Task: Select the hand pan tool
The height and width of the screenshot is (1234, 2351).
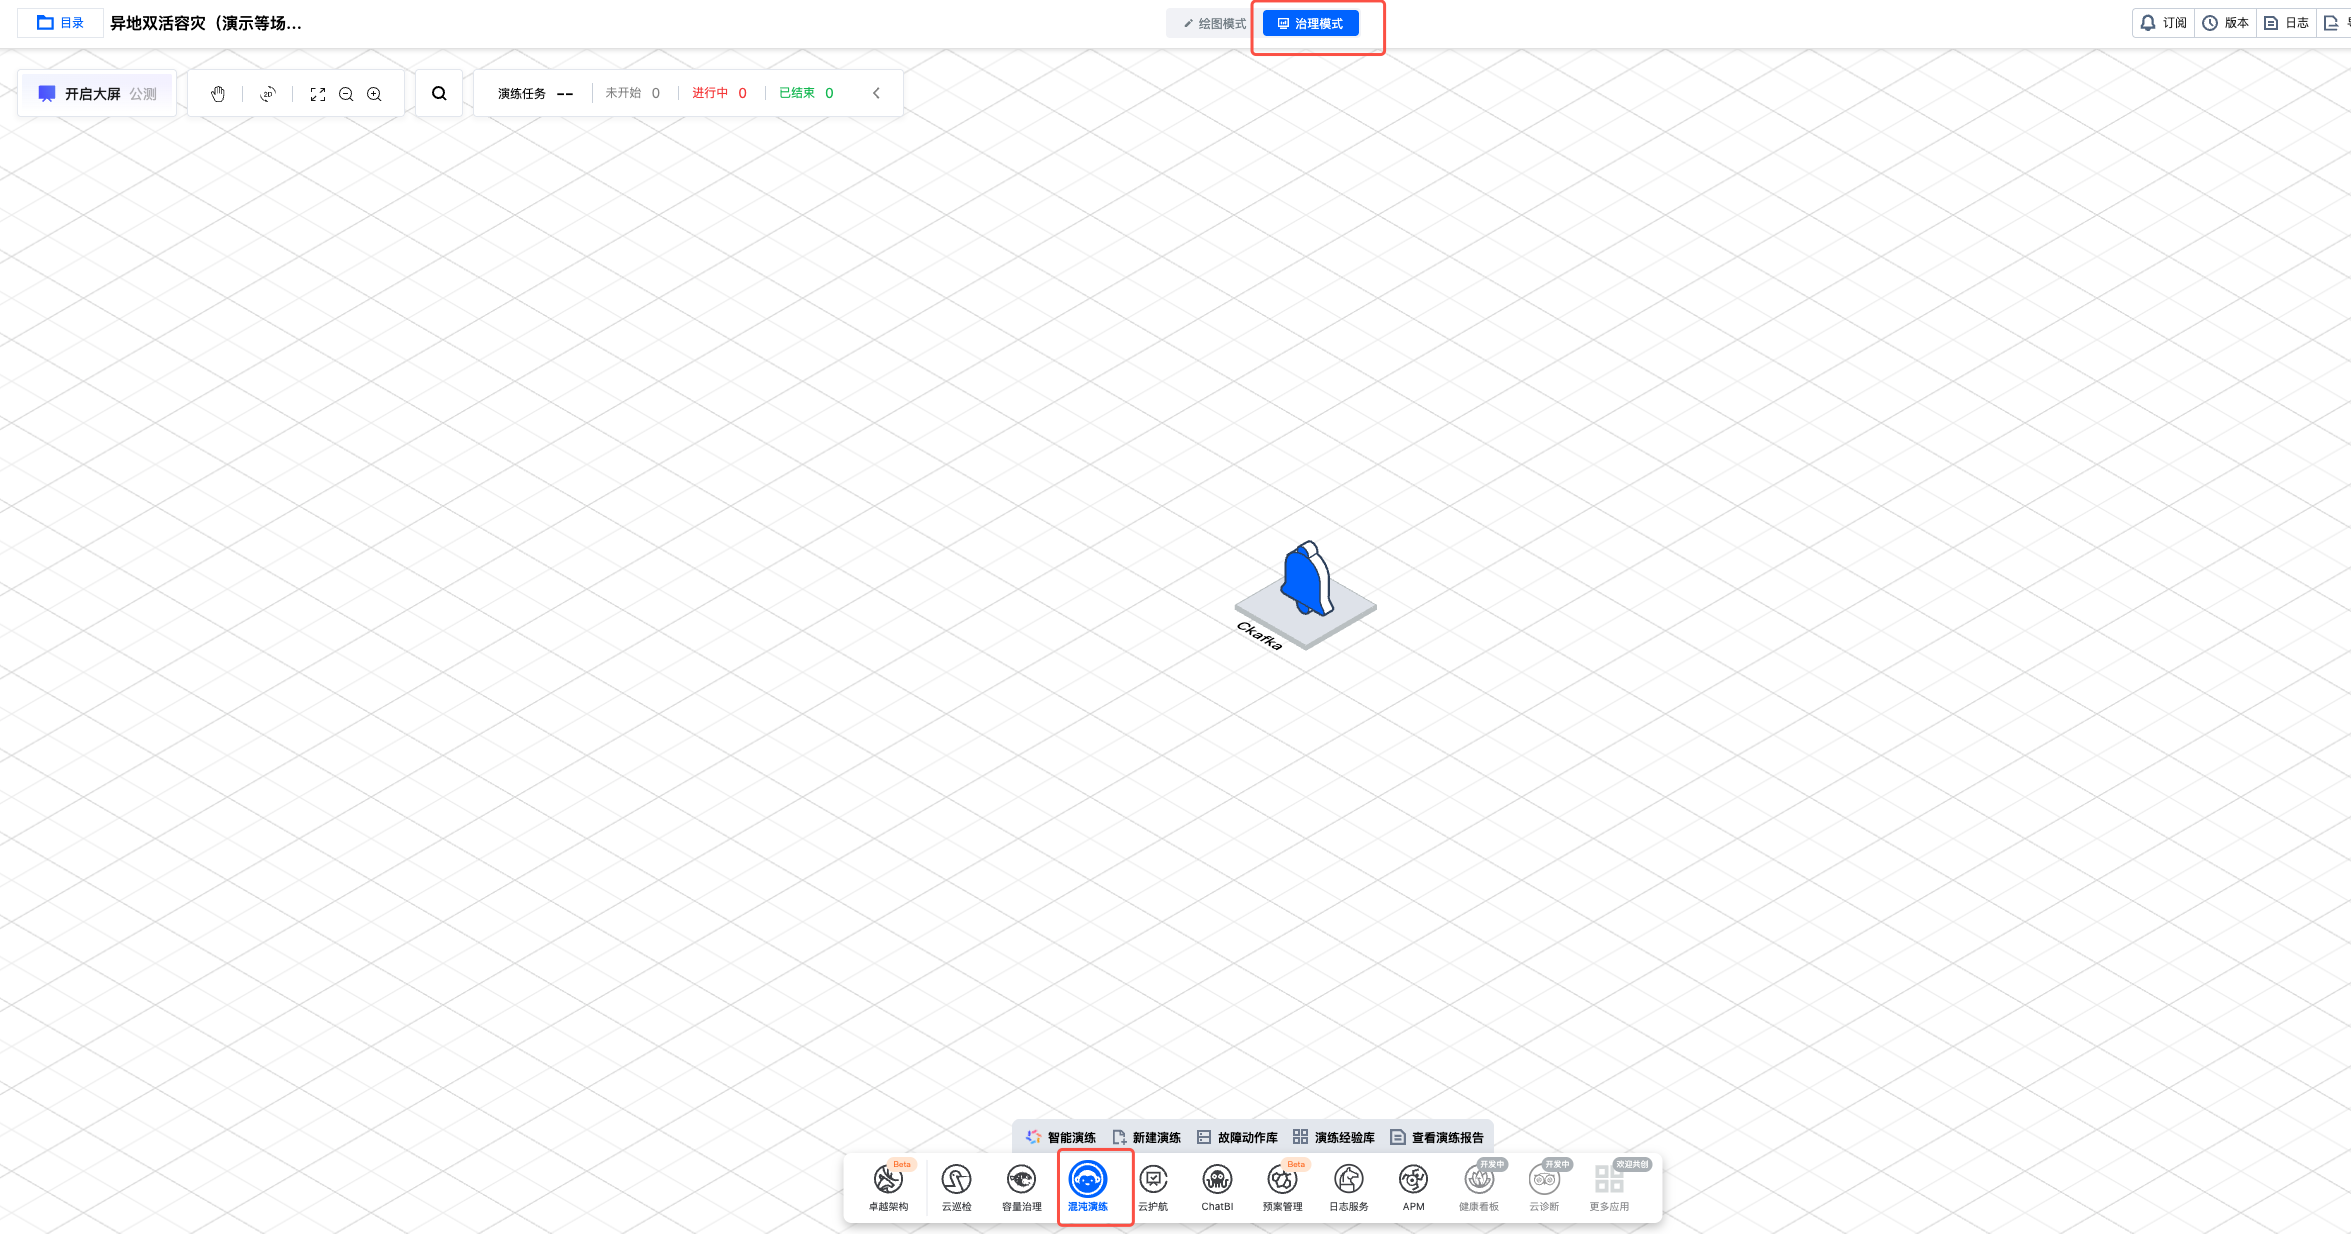Action: pyautogui.click(x=218, y=94)
